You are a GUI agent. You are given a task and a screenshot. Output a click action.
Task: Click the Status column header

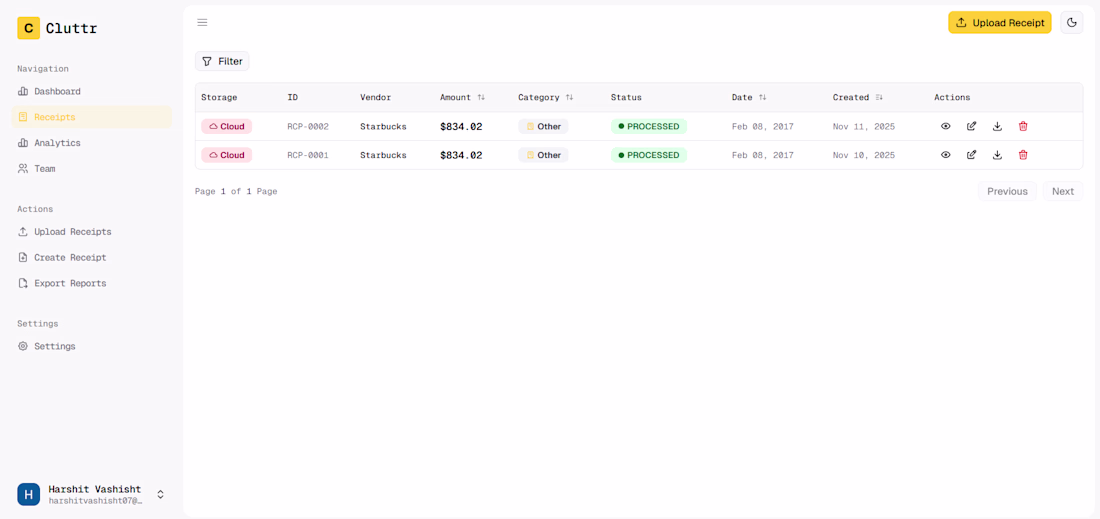[x=626, y=97]
